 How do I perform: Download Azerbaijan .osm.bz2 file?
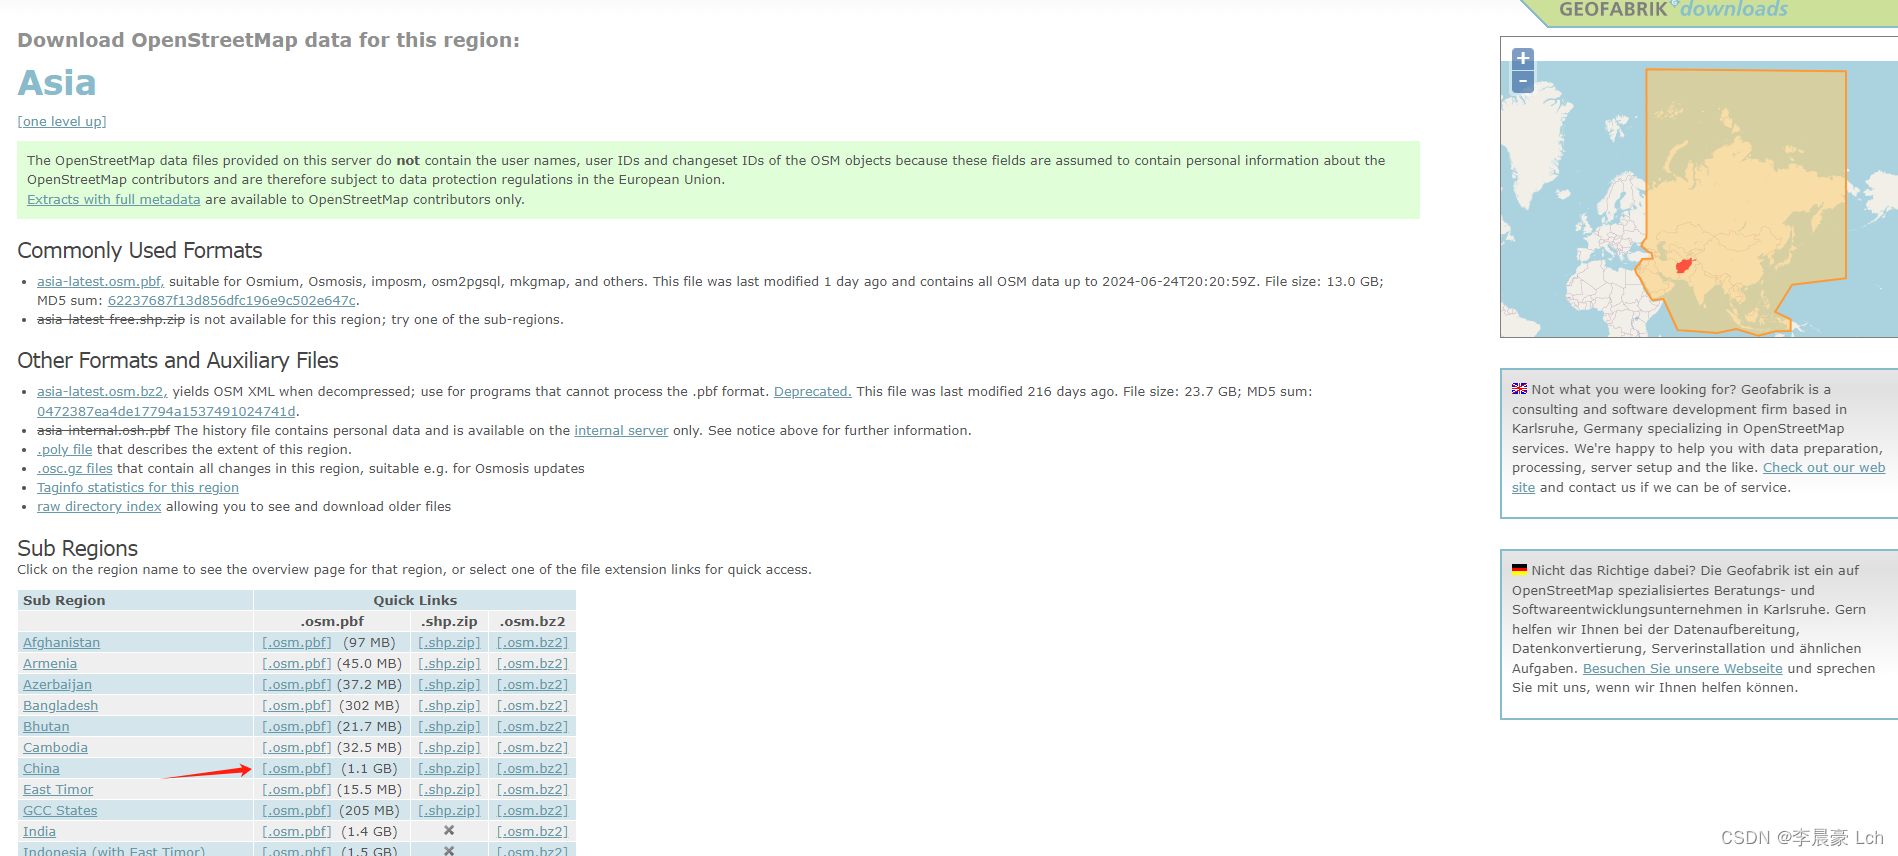pos(532,684)
